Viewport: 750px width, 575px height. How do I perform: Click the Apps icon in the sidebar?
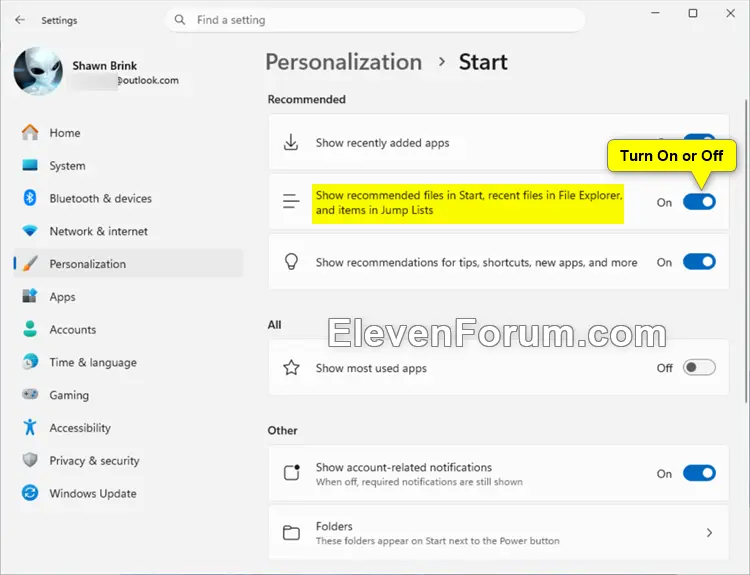[30, 296]
